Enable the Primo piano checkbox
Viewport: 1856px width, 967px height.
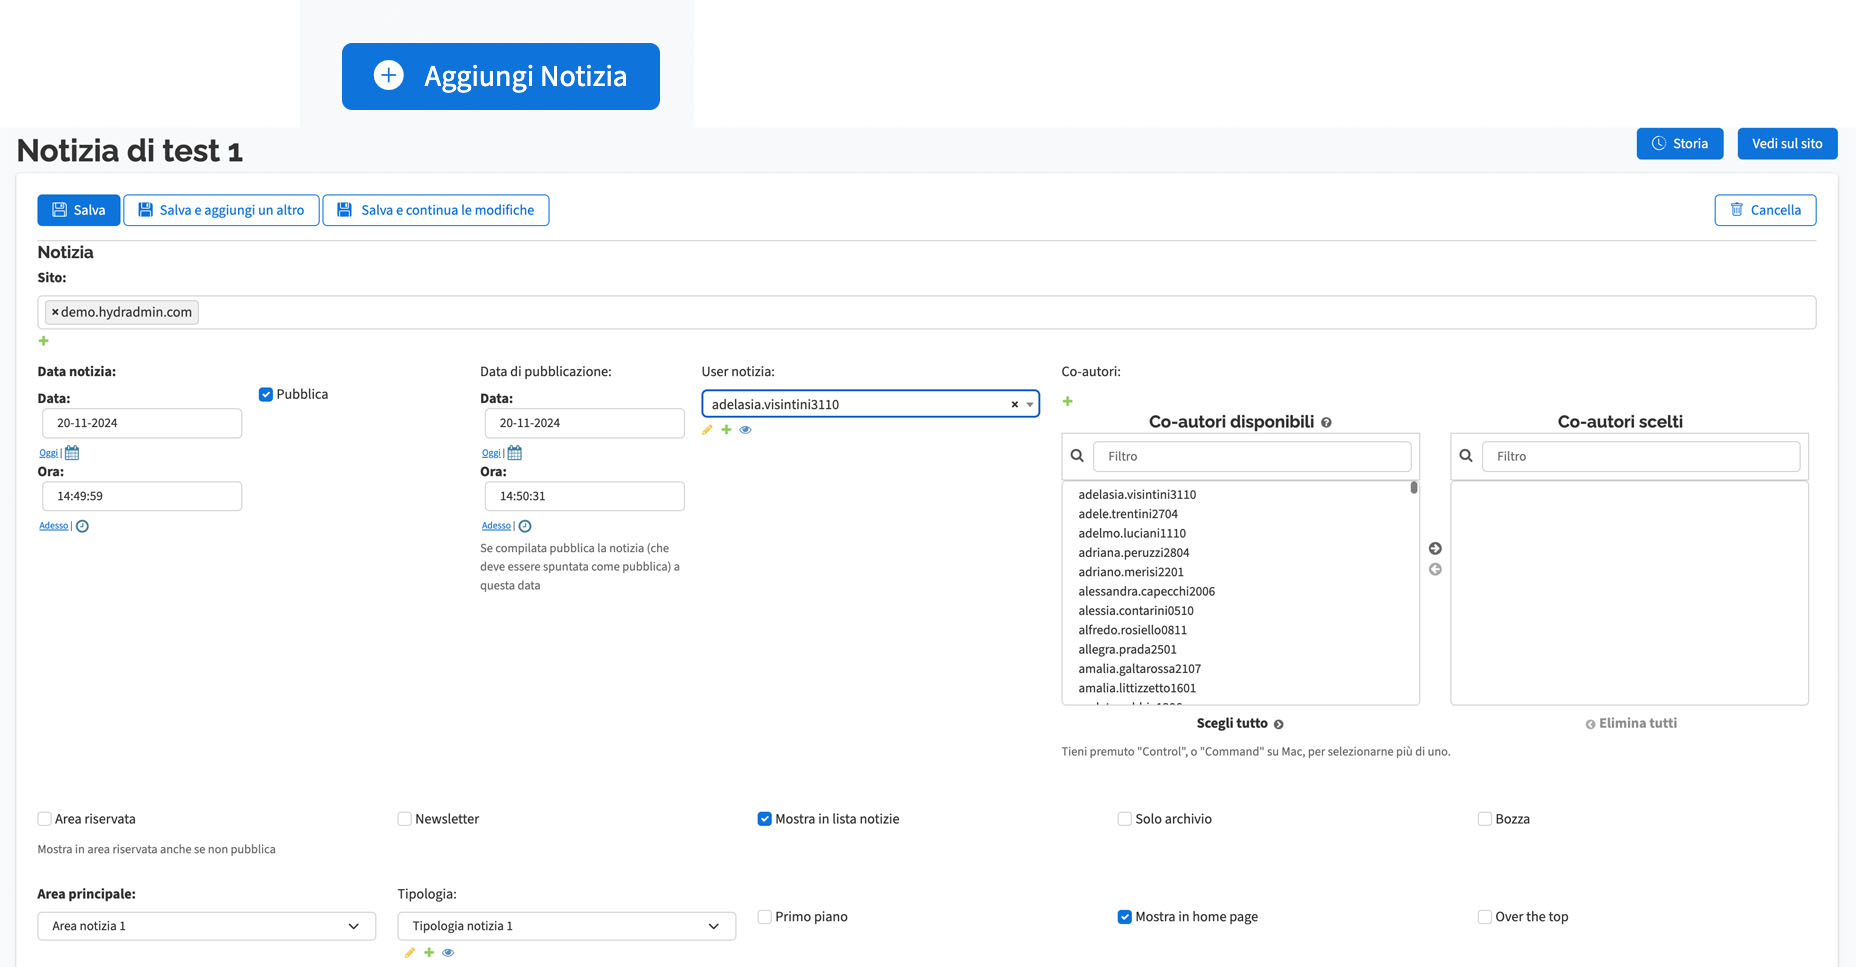pos(764,917)
